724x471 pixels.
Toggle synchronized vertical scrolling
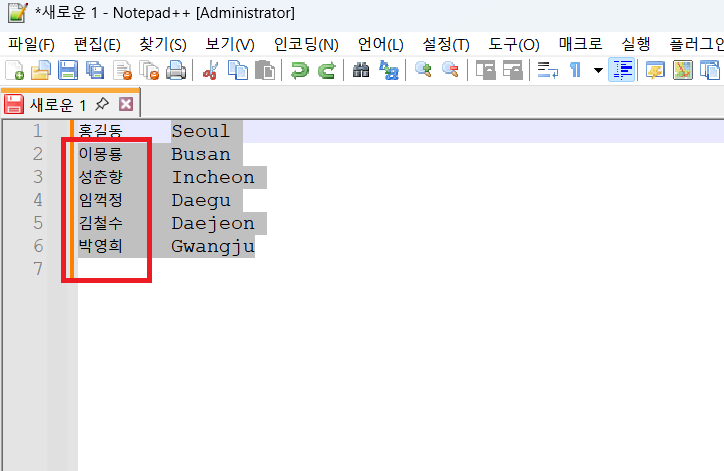coord(485,71)
